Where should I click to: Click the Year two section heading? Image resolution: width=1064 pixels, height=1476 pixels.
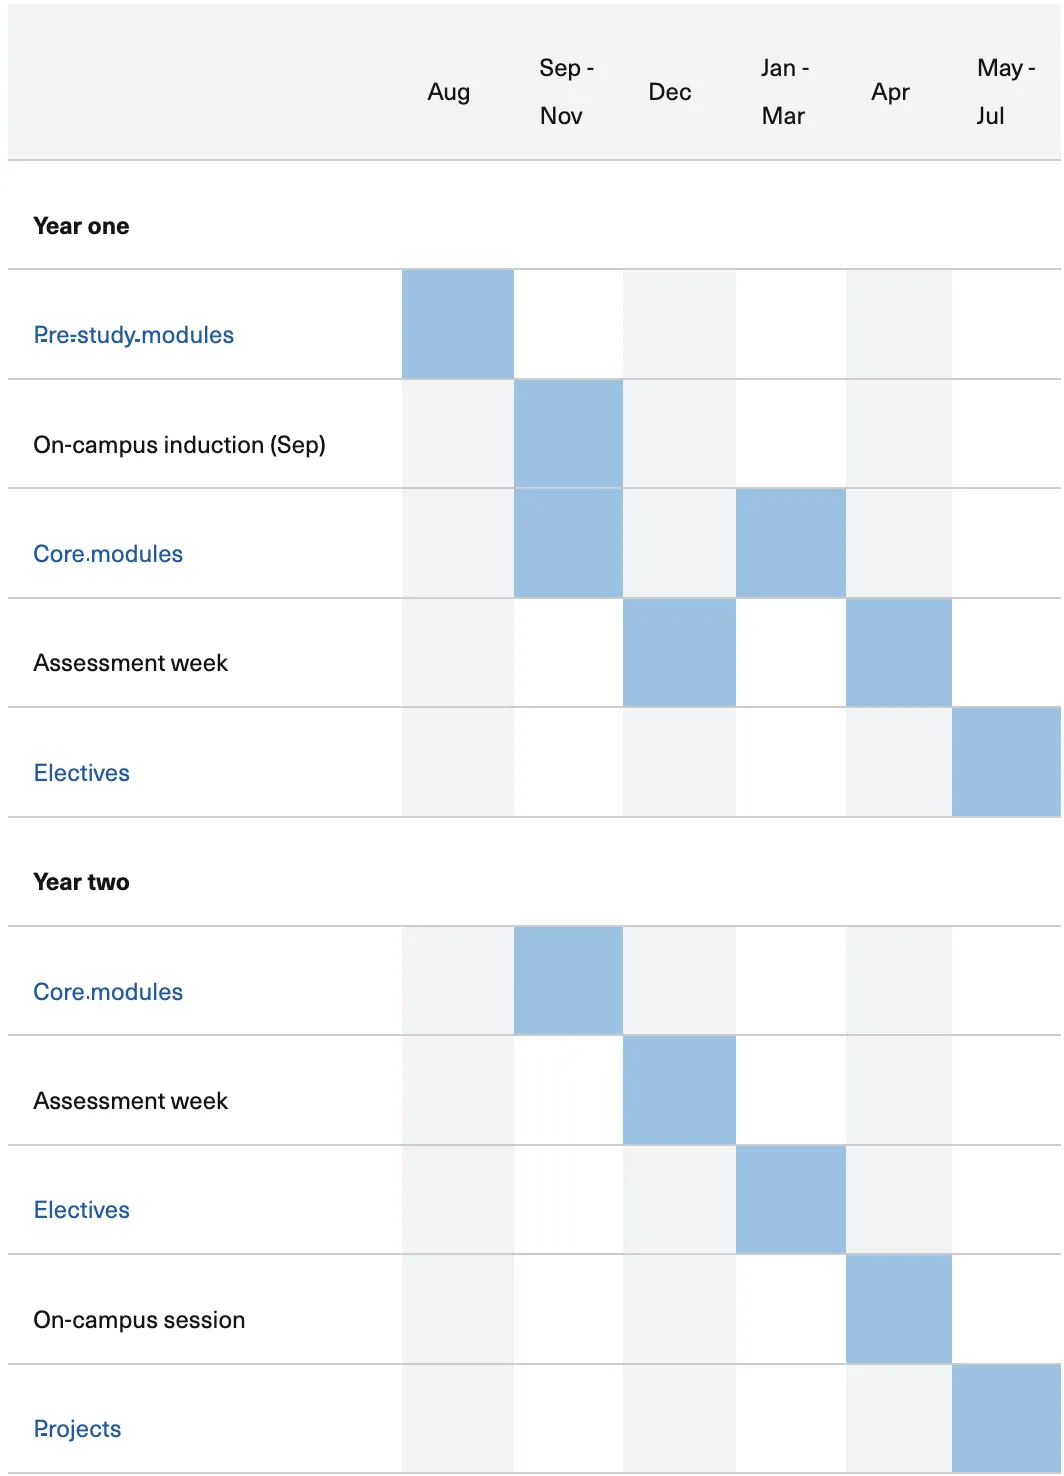(x=81, y=882)
